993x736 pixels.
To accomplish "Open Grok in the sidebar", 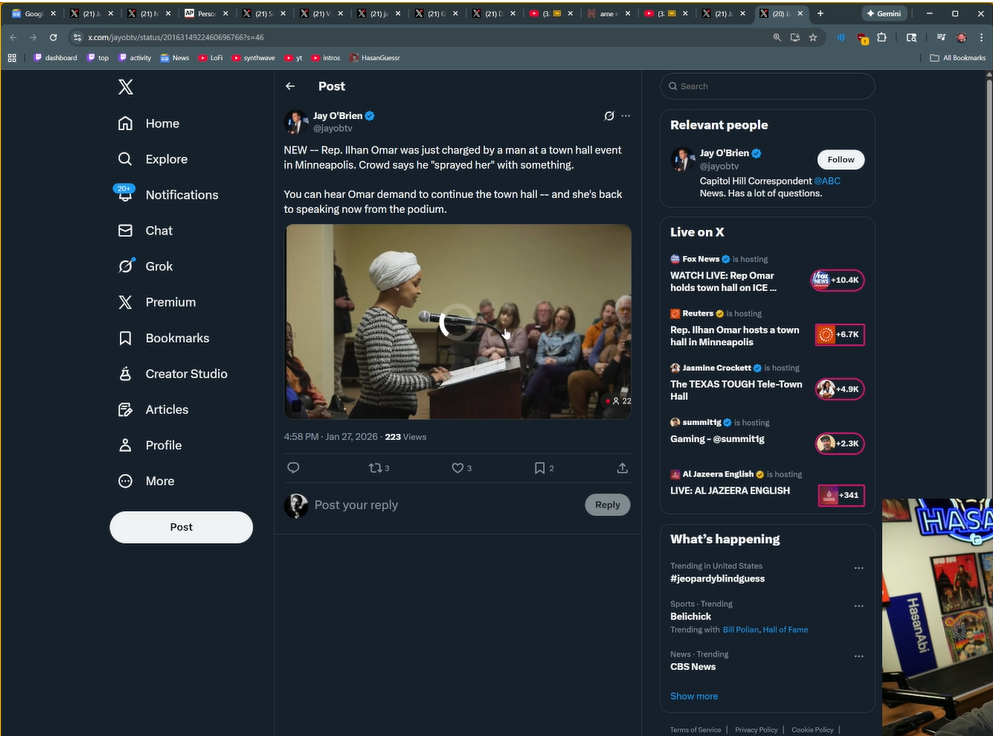I will 145,266.
